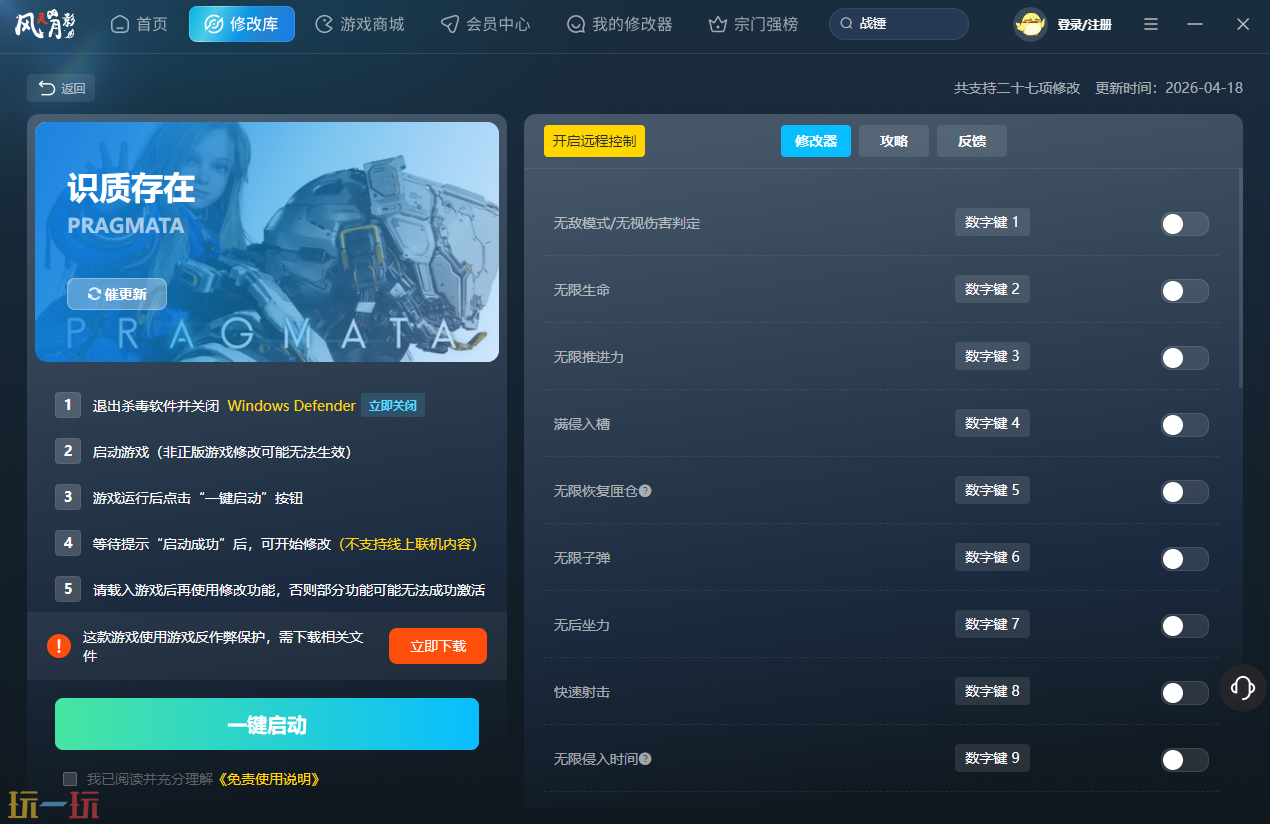Click hotkey 数字键 5 button

pos(992,490)
